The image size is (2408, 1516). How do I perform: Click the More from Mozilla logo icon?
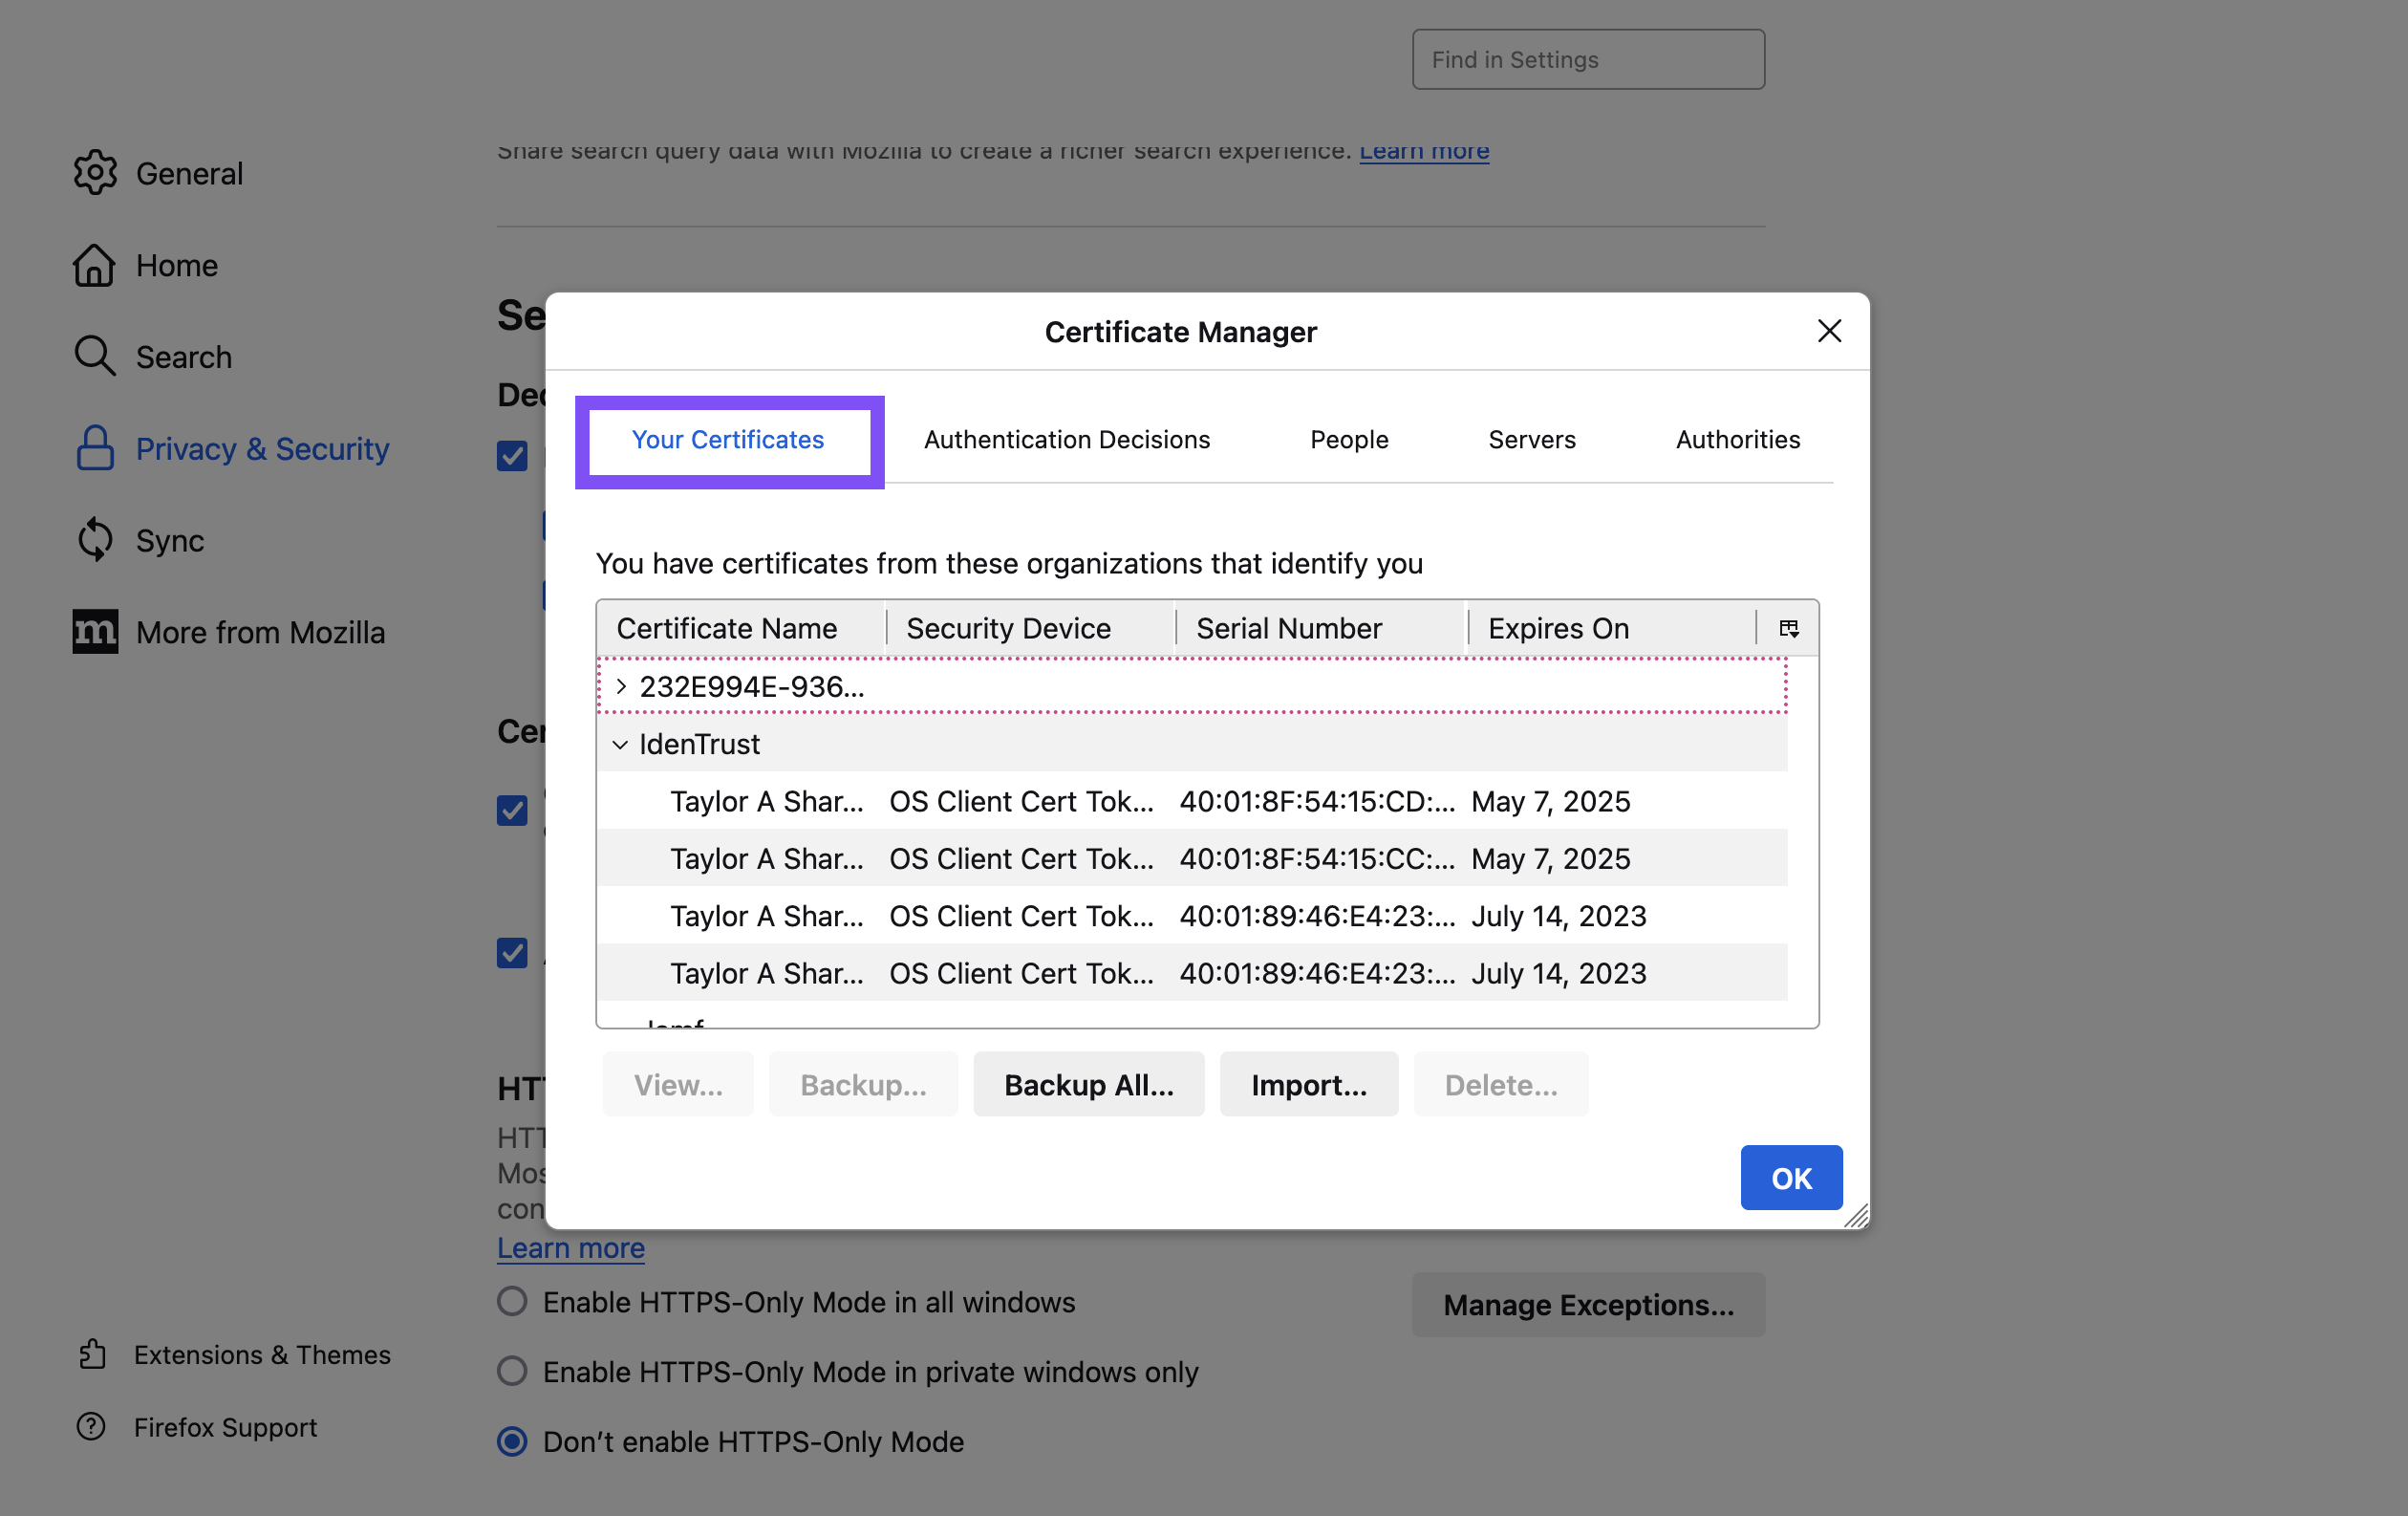(x=95, y=632)
